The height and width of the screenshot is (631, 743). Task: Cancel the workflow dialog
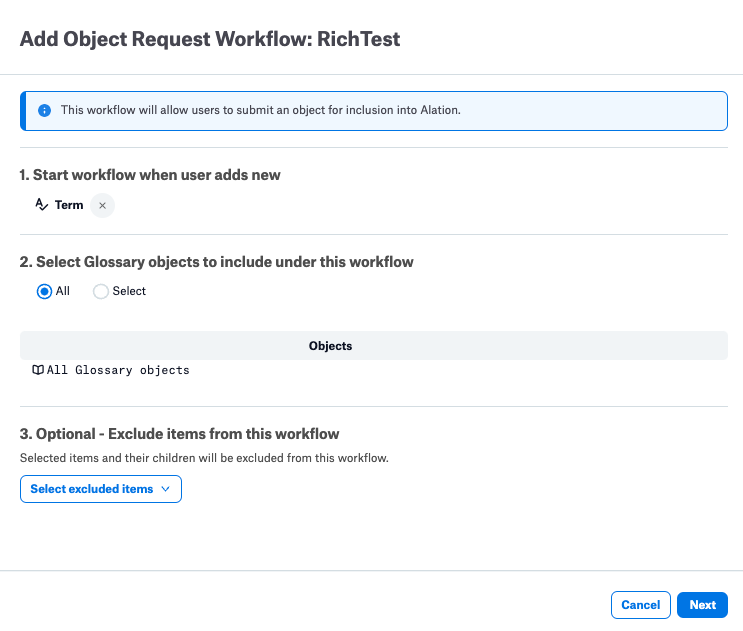641,605
